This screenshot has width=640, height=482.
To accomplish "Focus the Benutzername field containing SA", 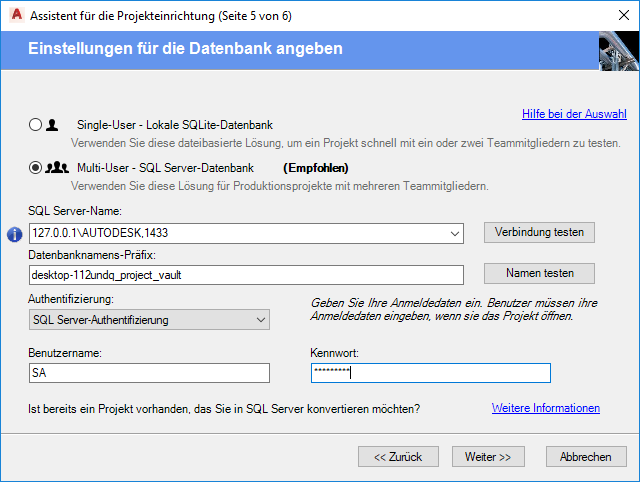I will tap(149, 373).
